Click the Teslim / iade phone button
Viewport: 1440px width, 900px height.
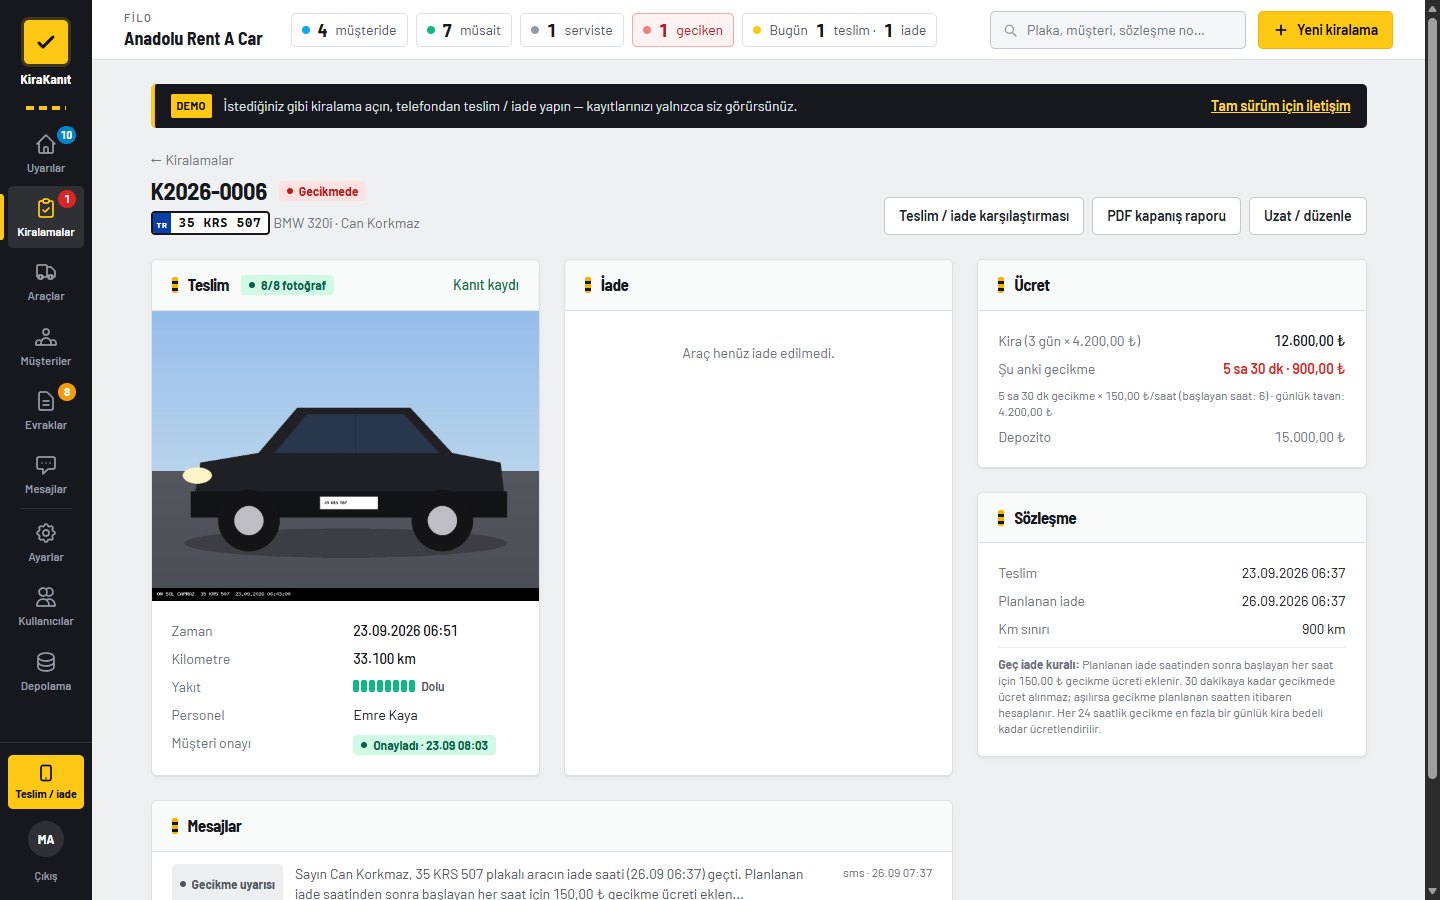pos(46,782)
